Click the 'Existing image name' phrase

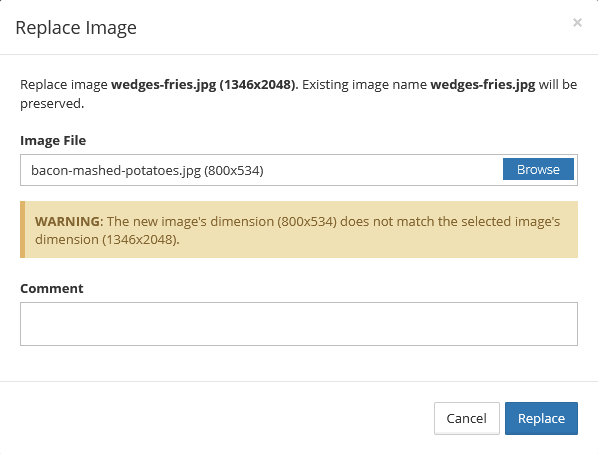[364, 84]
